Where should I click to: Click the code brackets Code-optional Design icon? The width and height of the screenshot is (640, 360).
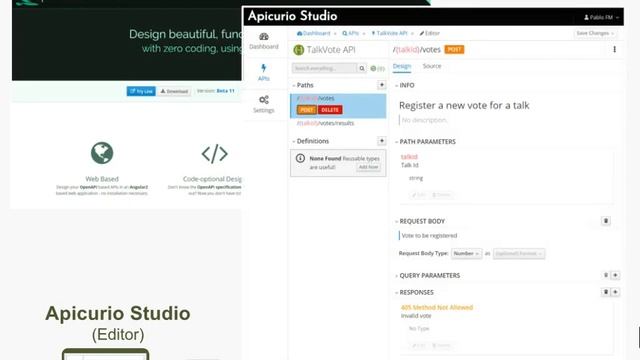[x=215, y=154]
